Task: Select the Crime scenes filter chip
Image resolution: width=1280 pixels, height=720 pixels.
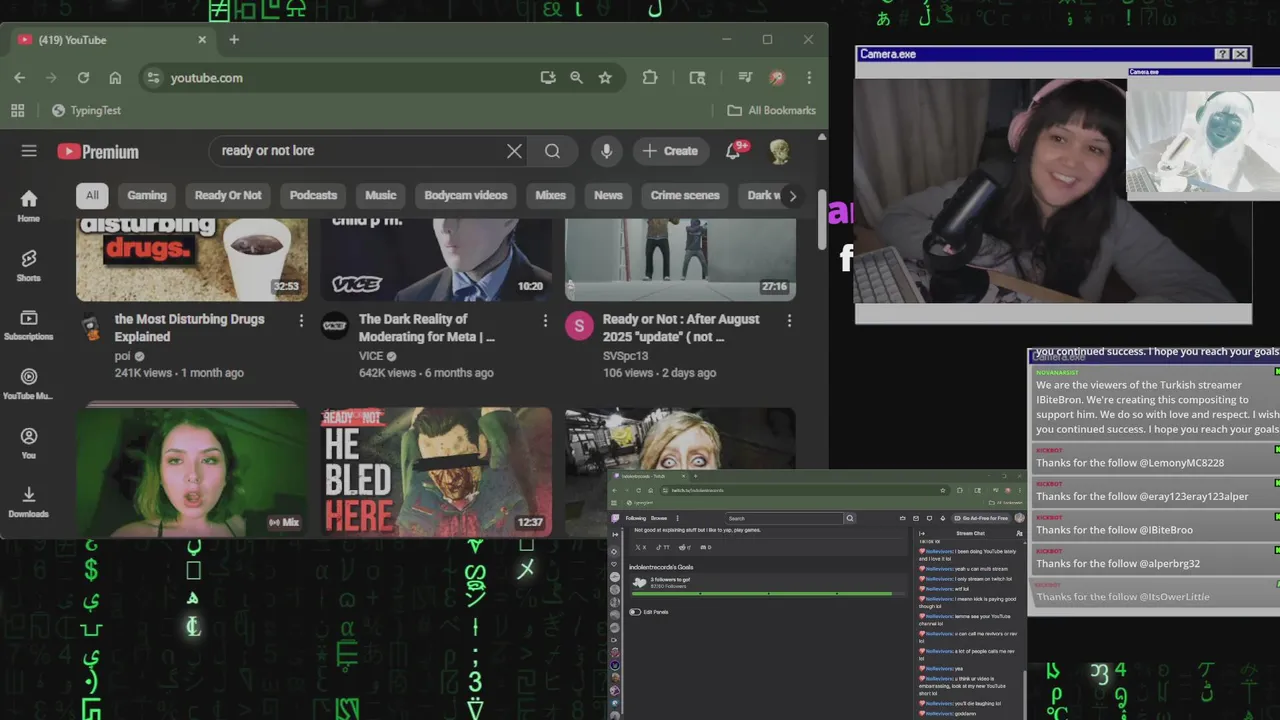Action: pyautogui.click(x=685, y=196)
